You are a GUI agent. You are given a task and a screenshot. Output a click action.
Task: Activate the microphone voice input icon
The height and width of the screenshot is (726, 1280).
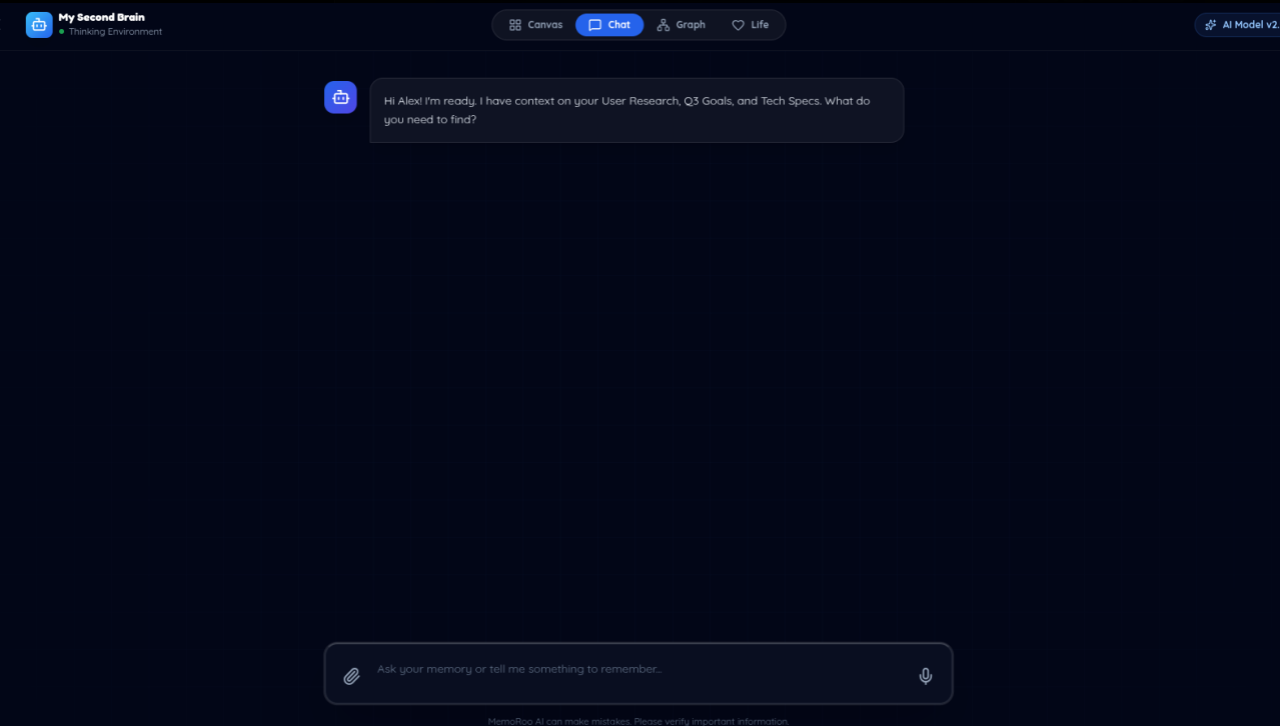click(x=926, y=676)
